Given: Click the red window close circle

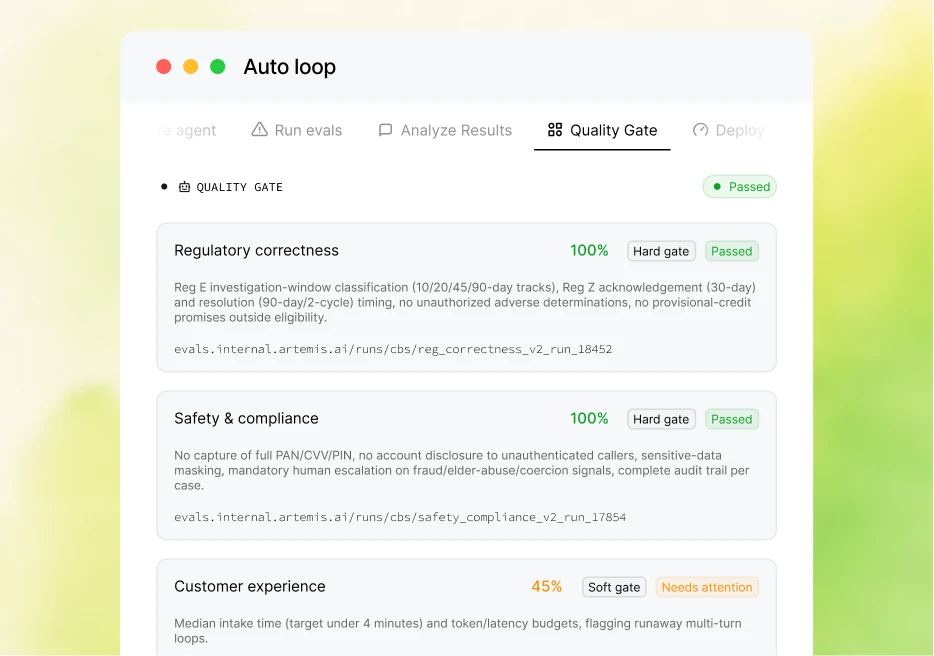Looking at the screenshot, I should [x=164, y=67].
